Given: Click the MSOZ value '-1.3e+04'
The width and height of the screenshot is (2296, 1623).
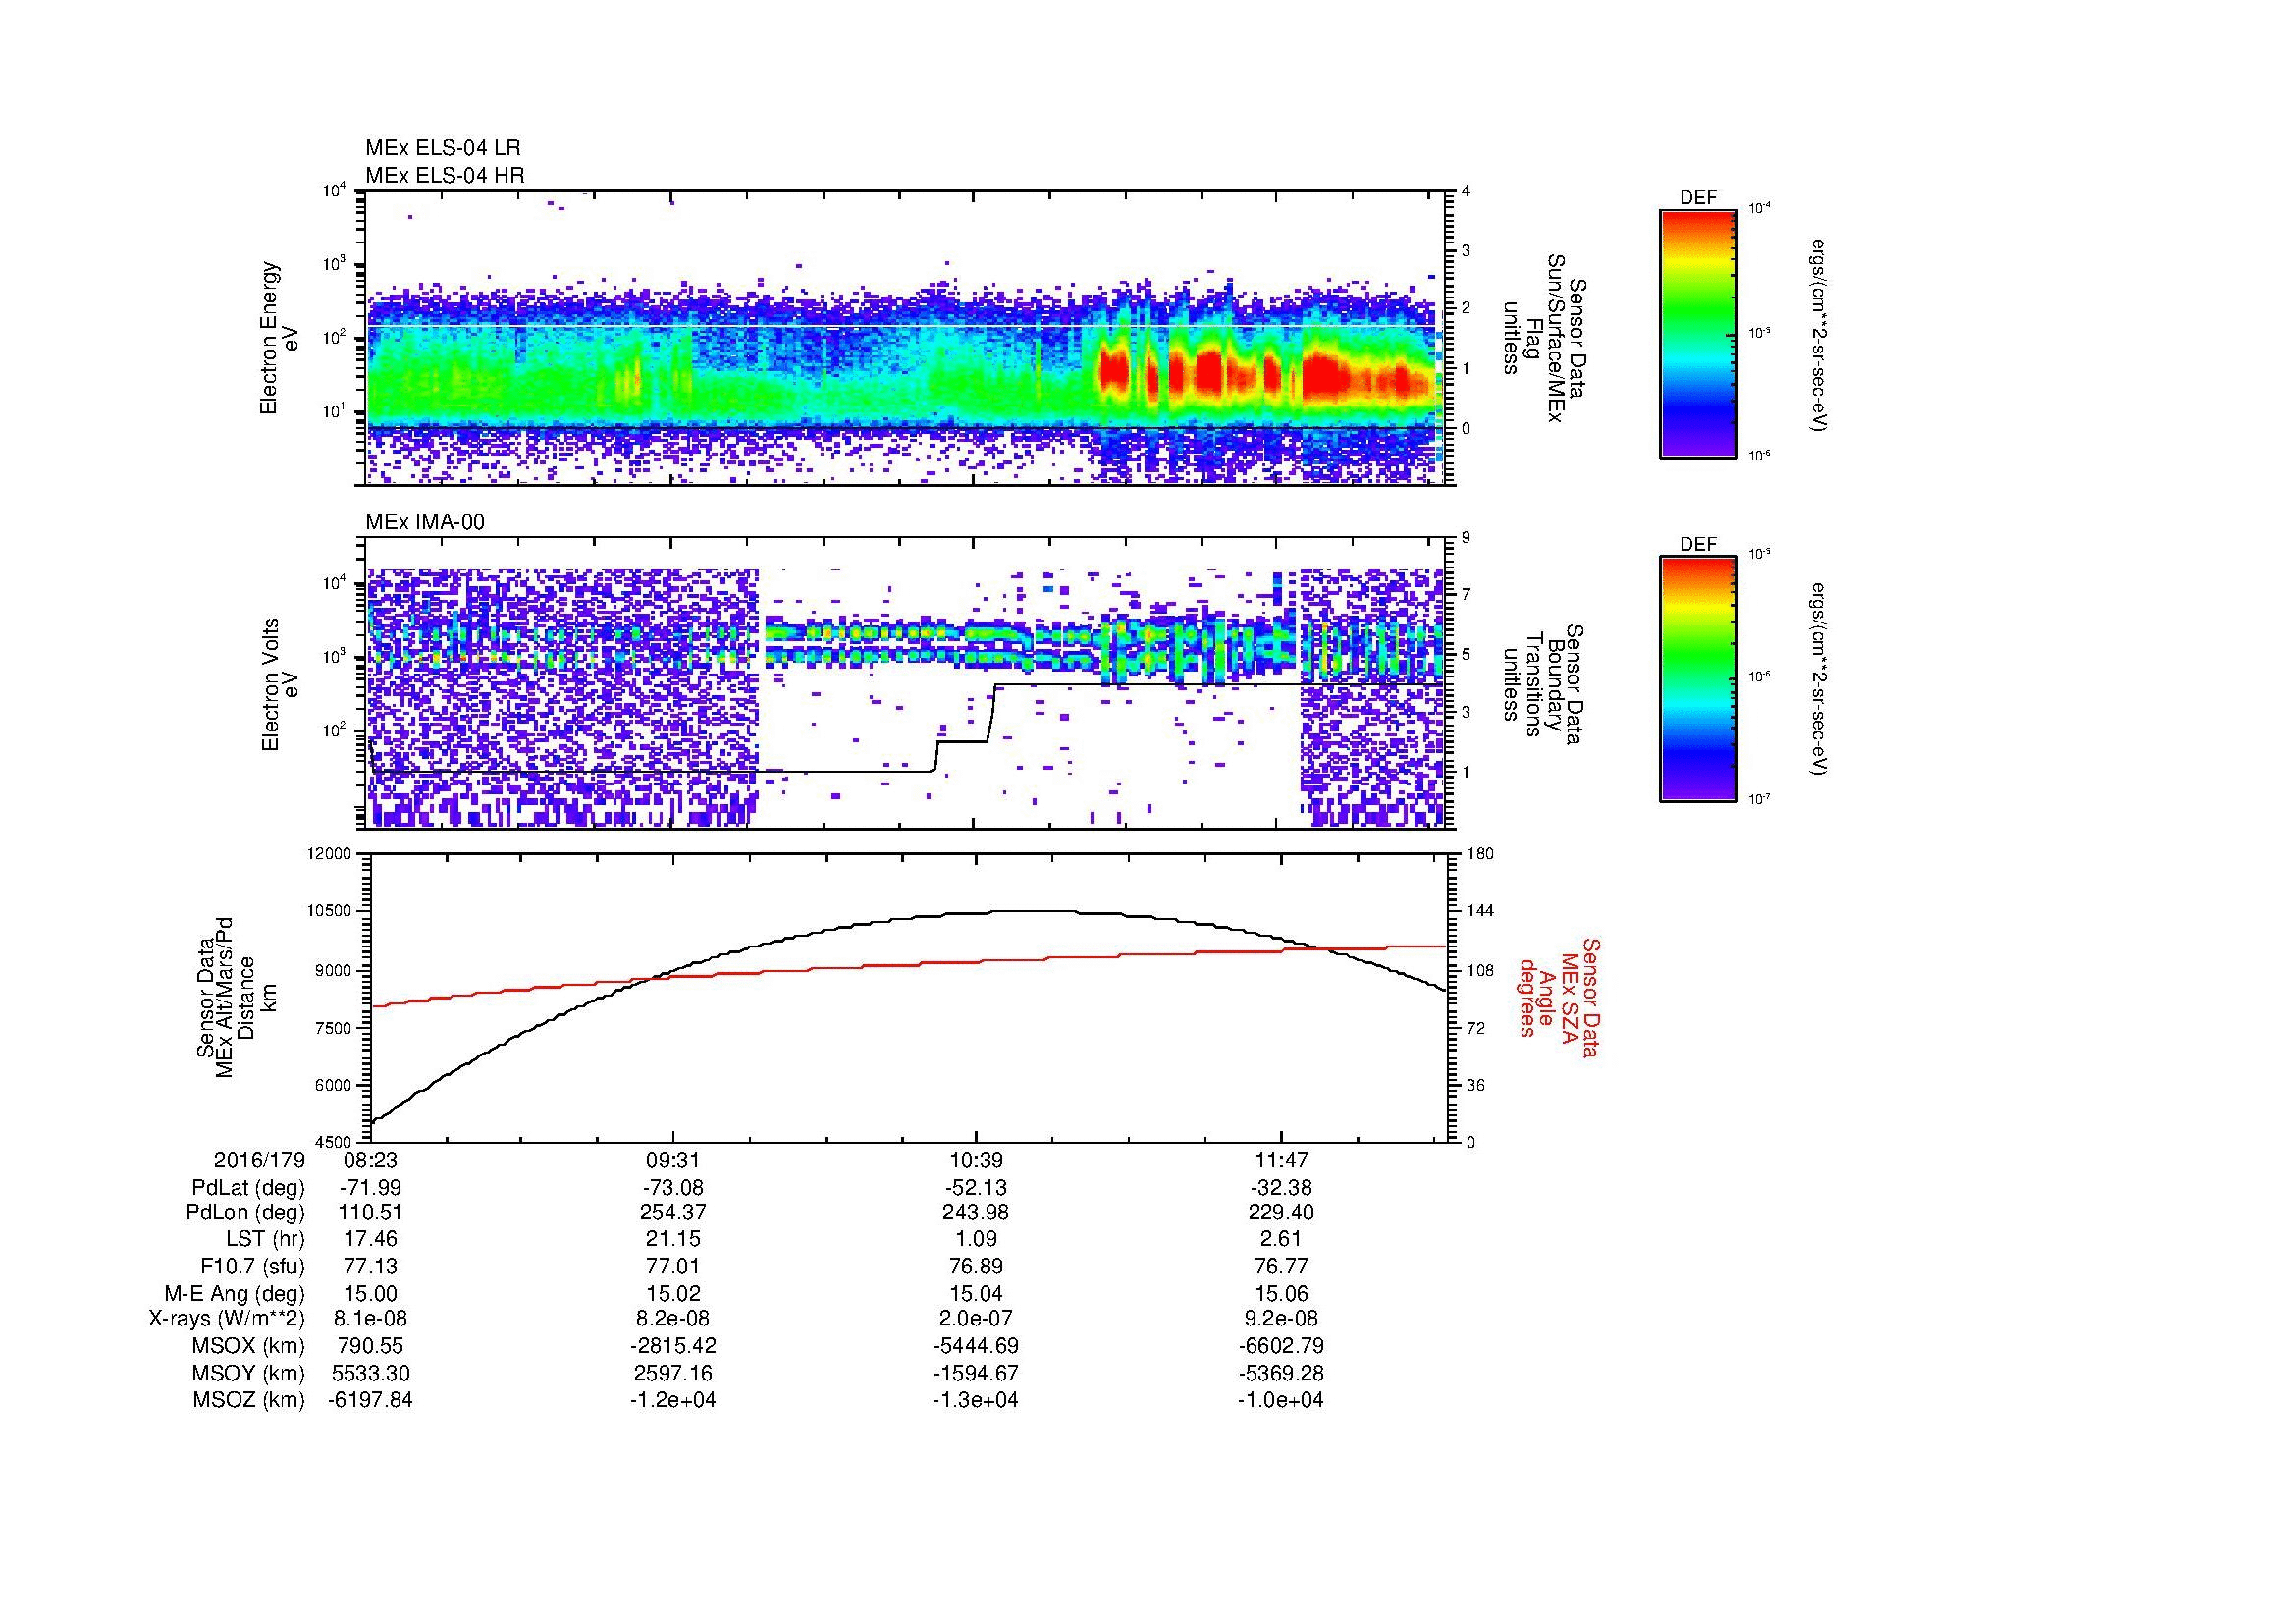Looking at the screenshot, I should pyautogui.click(x=976, y=1400).
